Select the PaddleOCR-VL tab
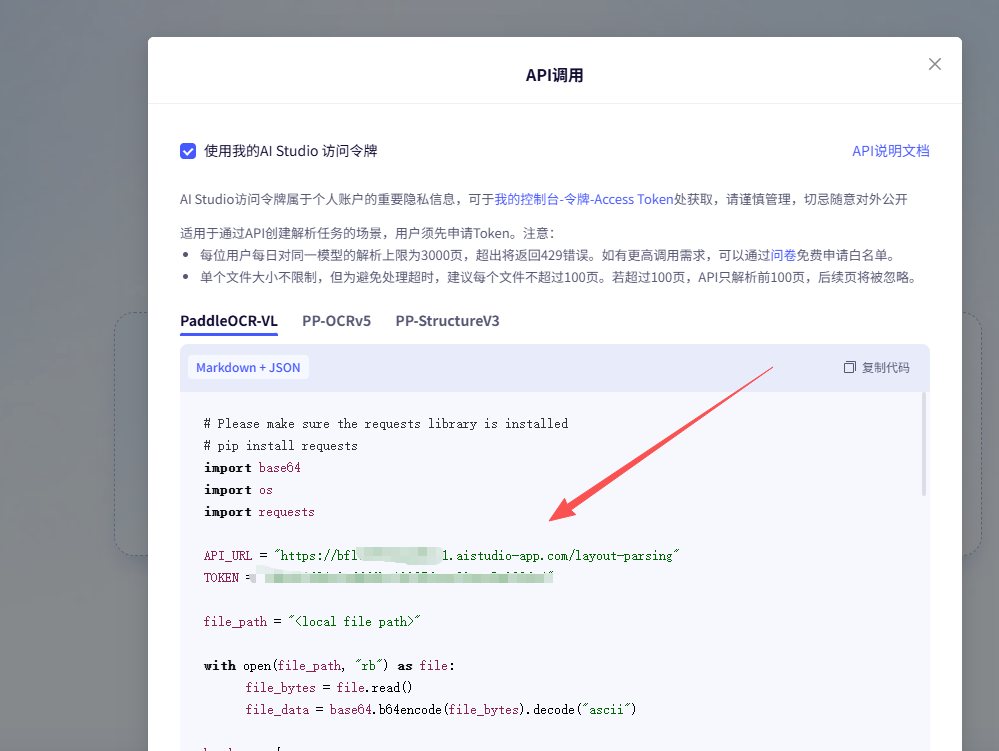The width and height of the screenshot is (999, 751). 229,321
